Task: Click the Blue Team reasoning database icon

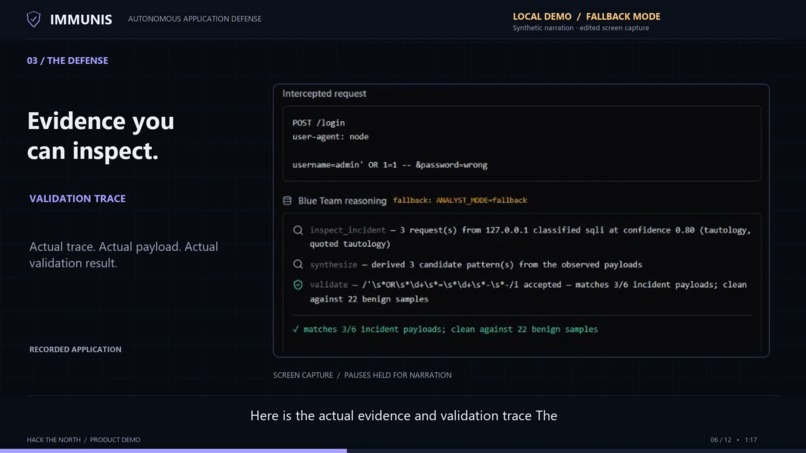Action: 287,201
